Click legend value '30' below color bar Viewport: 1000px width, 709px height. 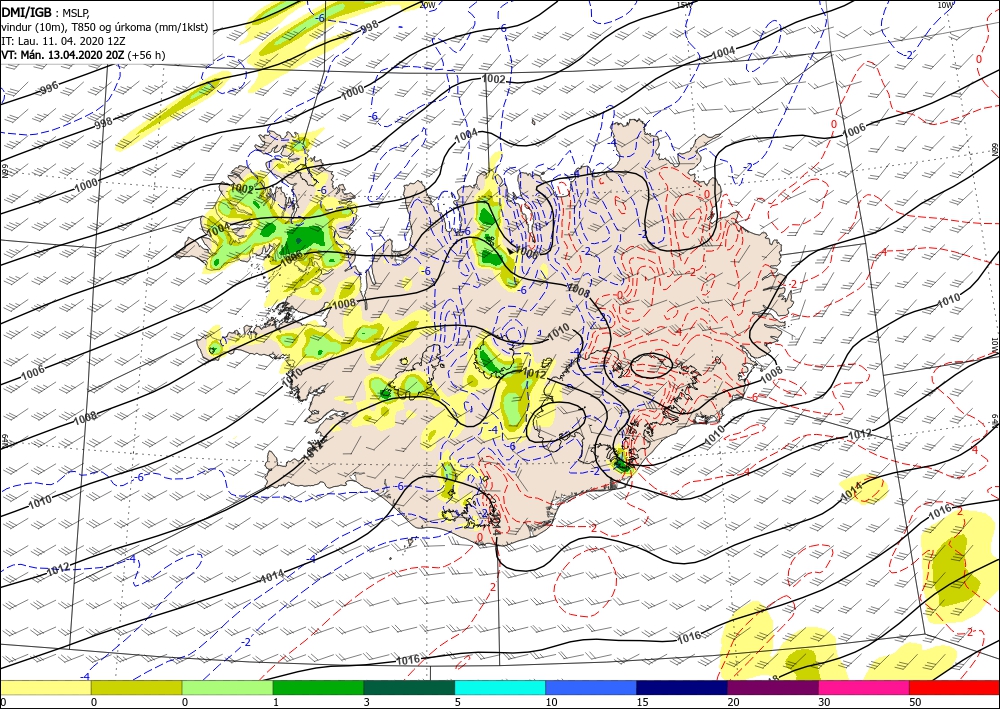pyautogui.click(x=824, y=702)
